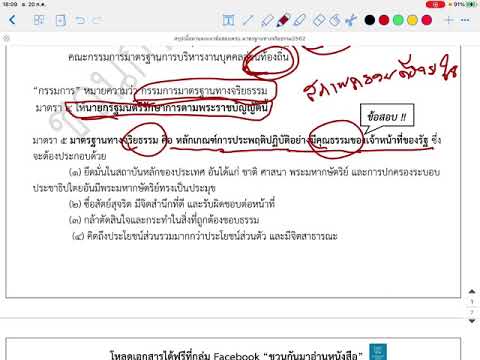Tap the page number indicator between arrows
The width and height of the screenshot is (480, 360).
click(x=472, y=306)
